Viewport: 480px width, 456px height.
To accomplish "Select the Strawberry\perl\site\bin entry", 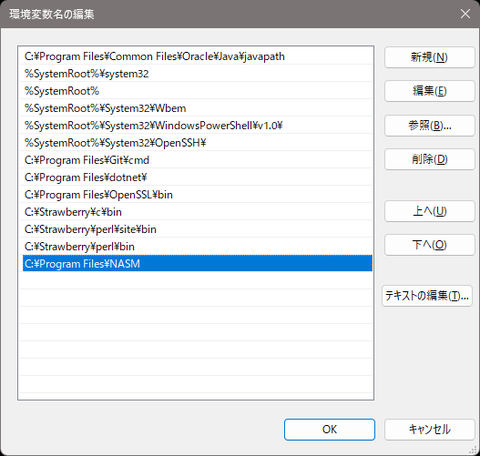I will (196, 230).
